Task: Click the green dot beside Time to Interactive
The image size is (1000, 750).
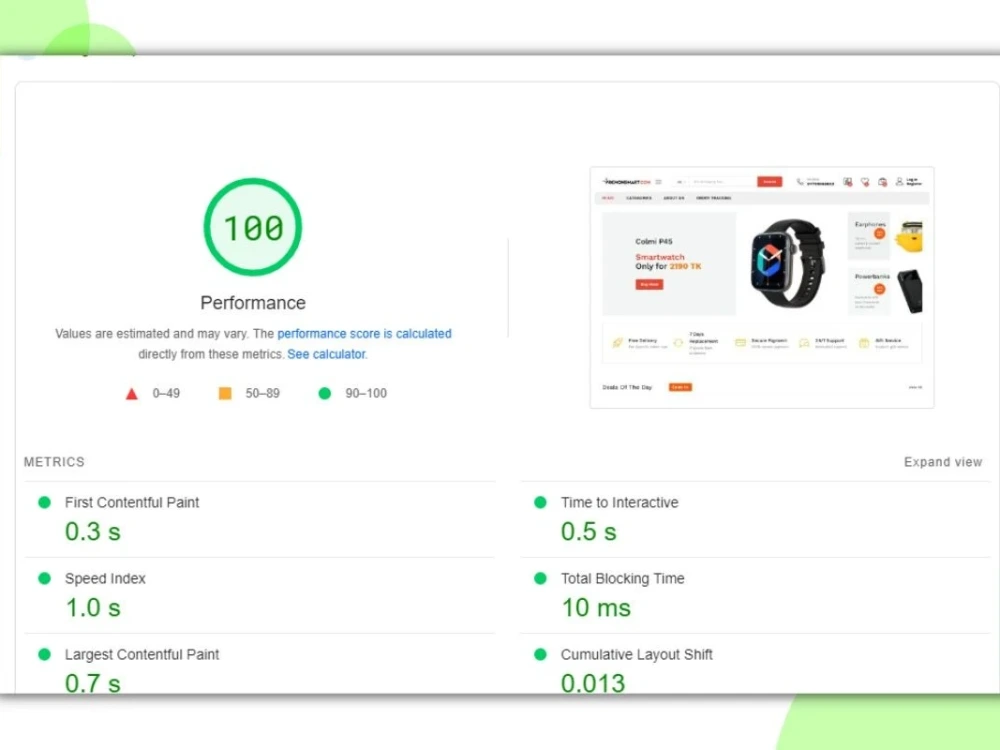Action: click(x=540, y=503)
